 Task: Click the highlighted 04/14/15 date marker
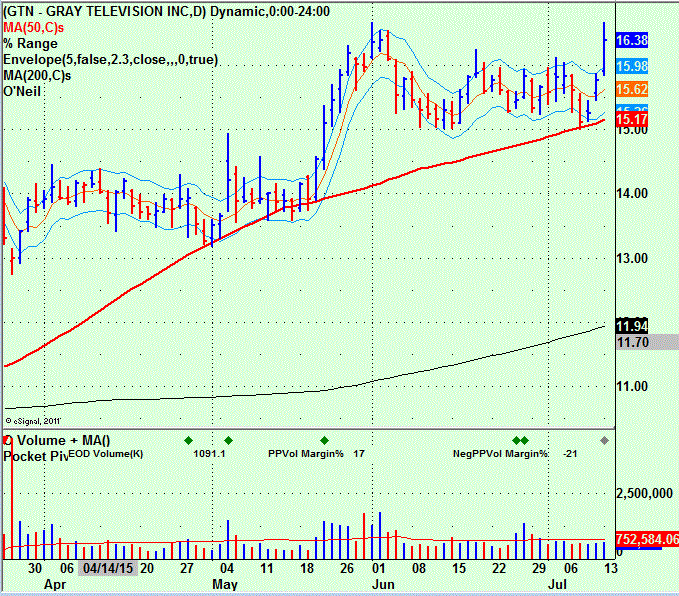pos(108,568)
